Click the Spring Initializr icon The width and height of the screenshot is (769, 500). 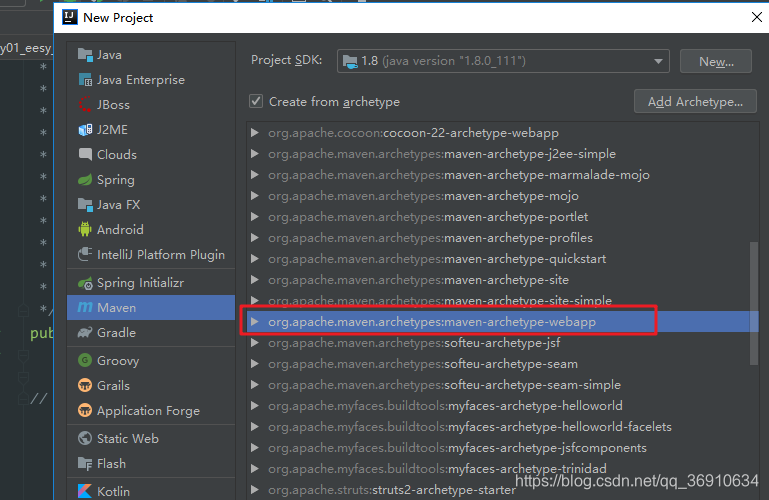pyautogui.click(x=85, y=283)
